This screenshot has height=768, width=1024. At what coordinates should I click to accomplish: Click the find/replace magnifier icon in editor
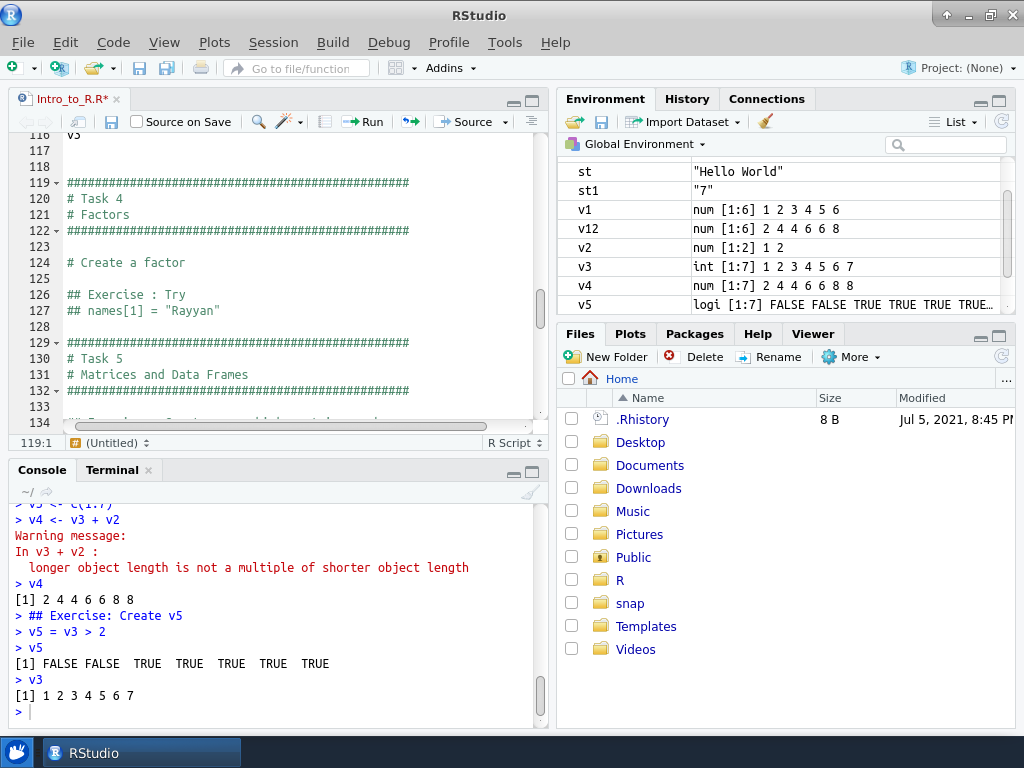(258, 122)
